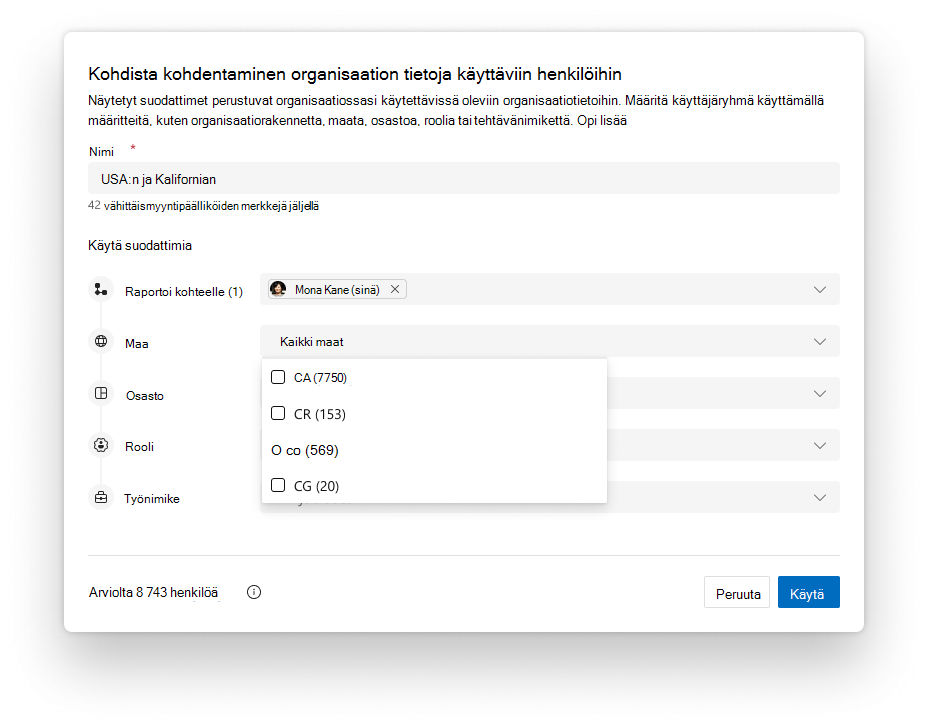Image resolution: width=928 pixels, height=728 pixels.
Task: Click Mona Kane avatar picture
Action: pos(278,289)
